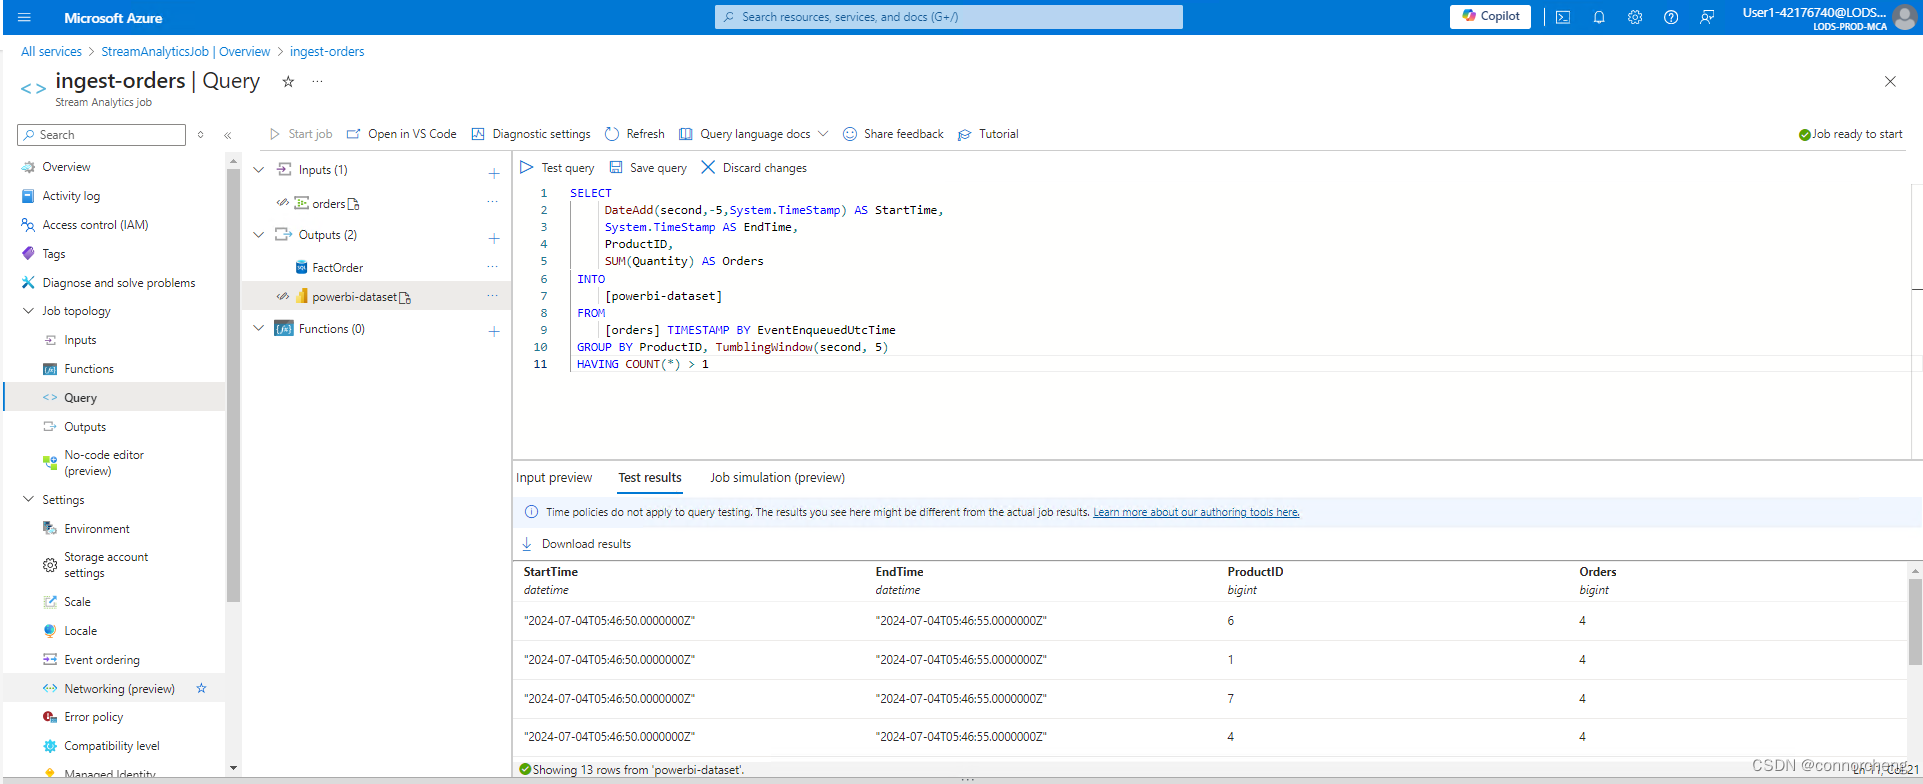Switch to Input preview tab
The width and height of the screenshot is (1923, 784).
coord(554,478)
